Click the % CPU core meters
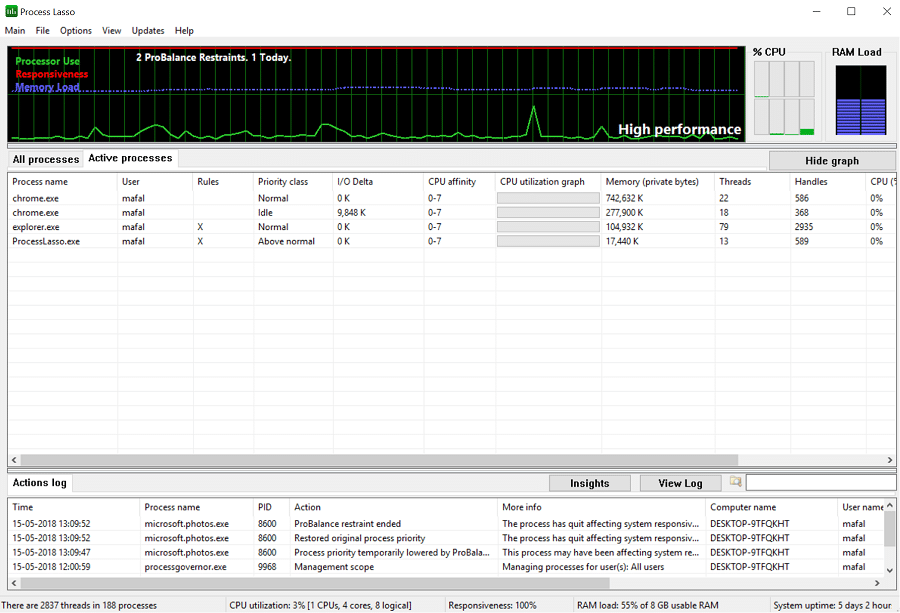 pos(784,98)
